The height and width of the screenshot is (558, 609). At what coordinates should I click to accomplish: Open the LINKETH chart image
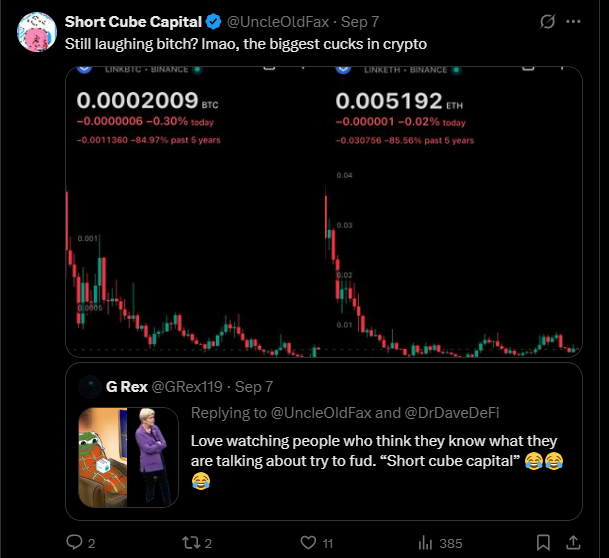pos(453,212)
